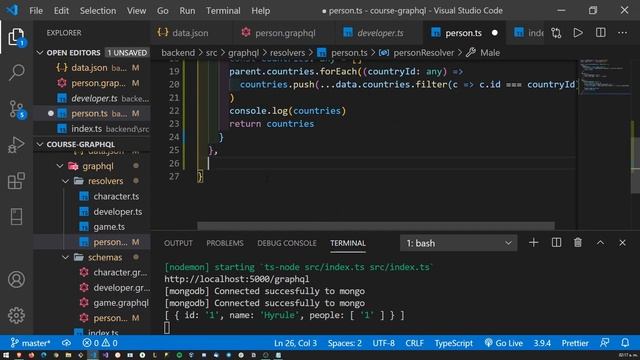The height and width of the screenshot is (360, 640).
Task: Click the Run play icon in editor toolbar
Action: (578, 33)
